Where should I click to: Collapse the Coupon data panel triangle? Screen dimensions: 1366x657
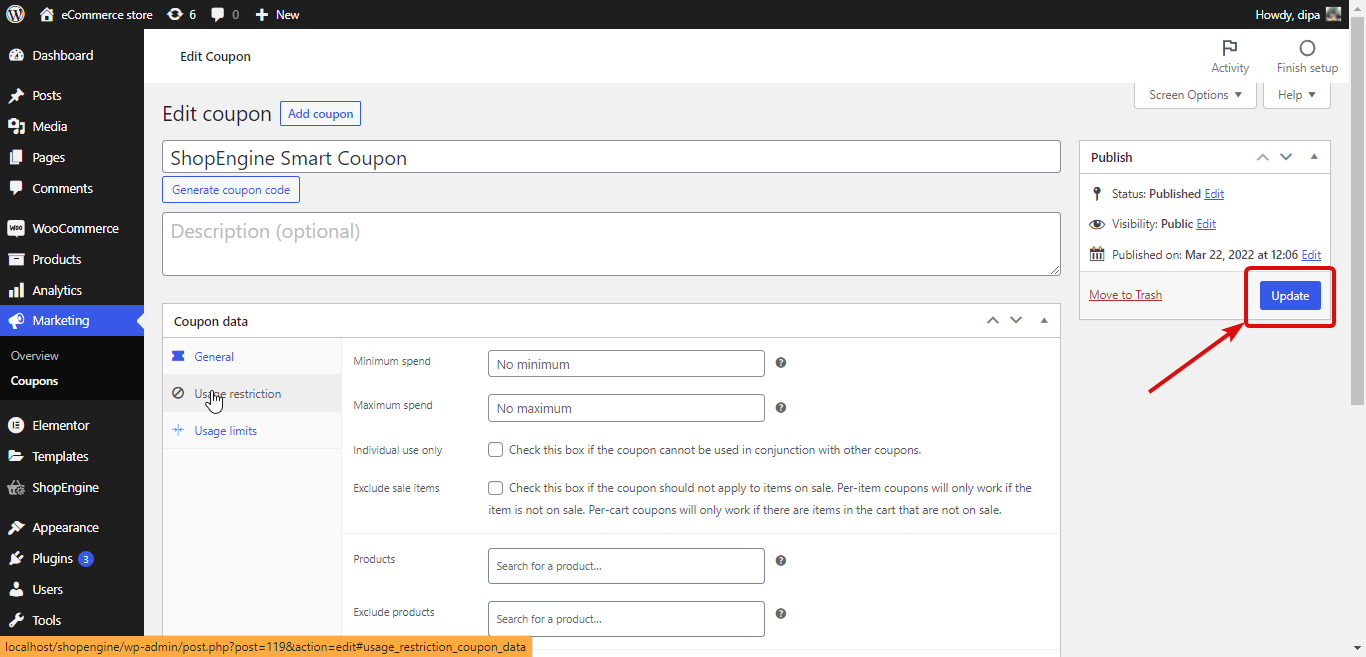coord(1044,320)
